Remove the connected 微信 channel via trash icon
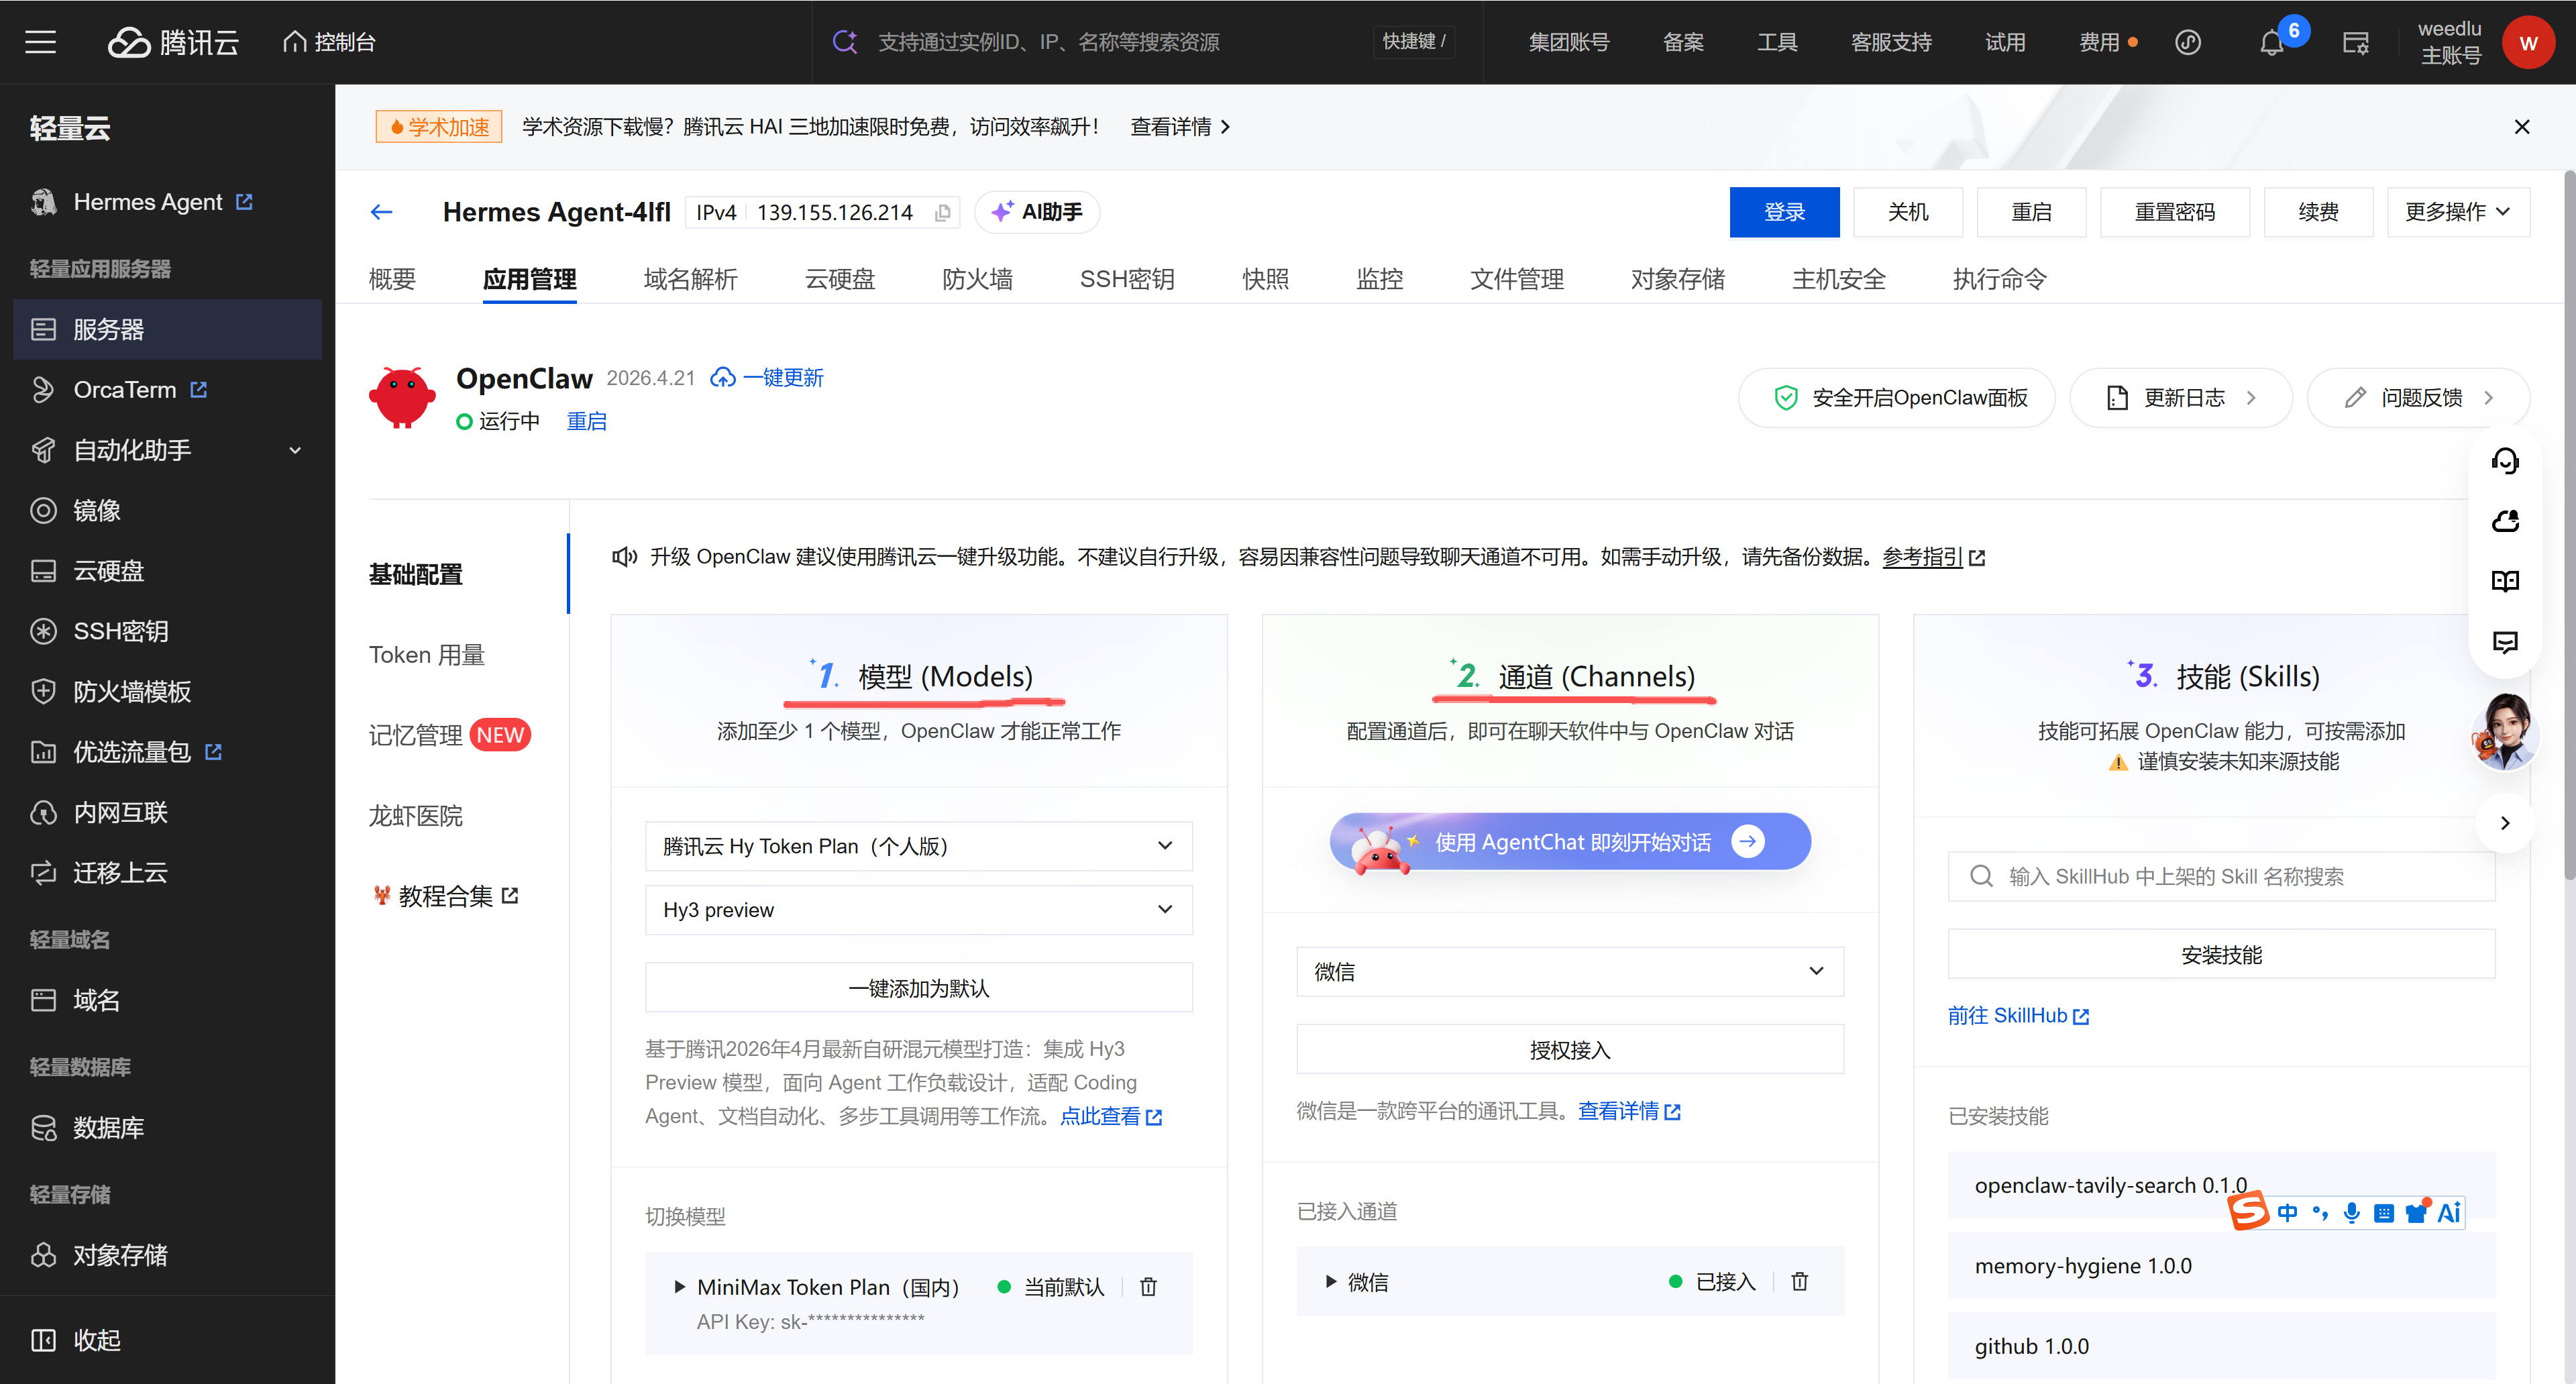The width and height of the screenshot is (2576, 1384). click(1799, 1281)
